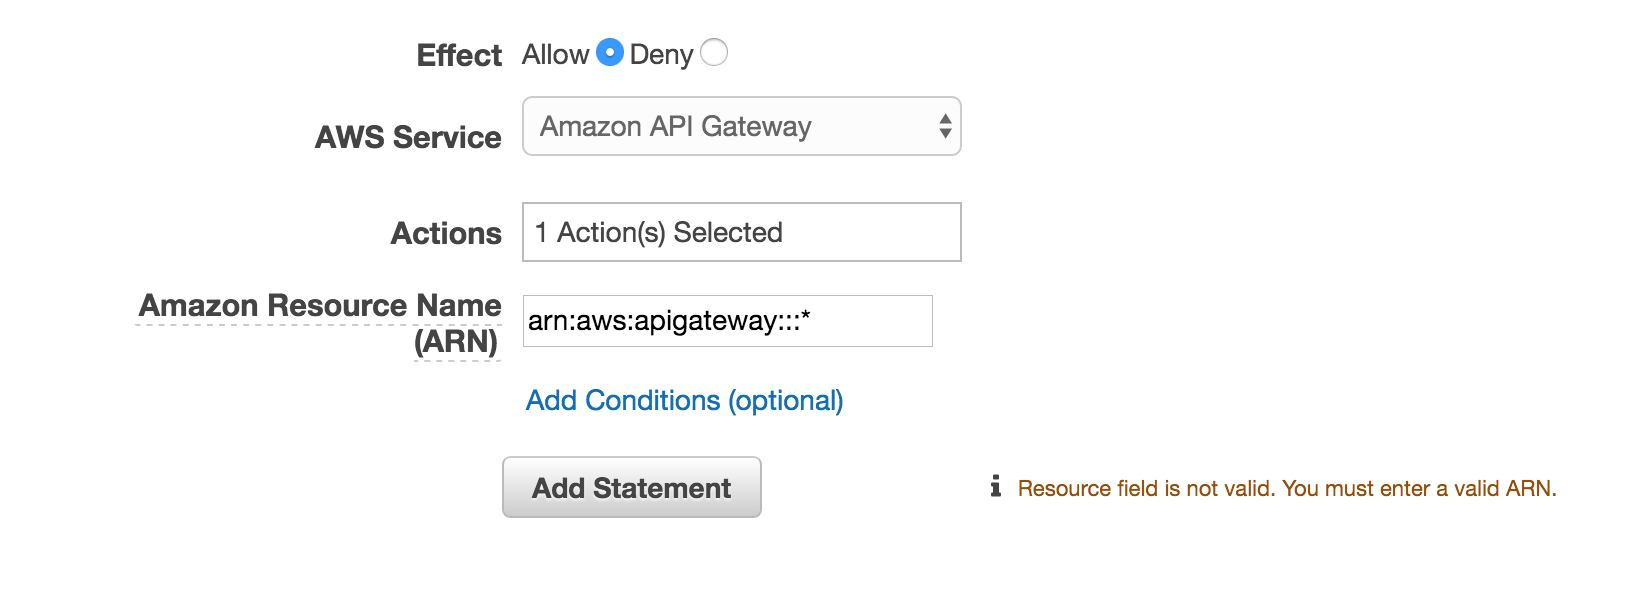1642x614 pixels.
Task: Open the Amazon API Gateway service dropdown
Action: 741,127
